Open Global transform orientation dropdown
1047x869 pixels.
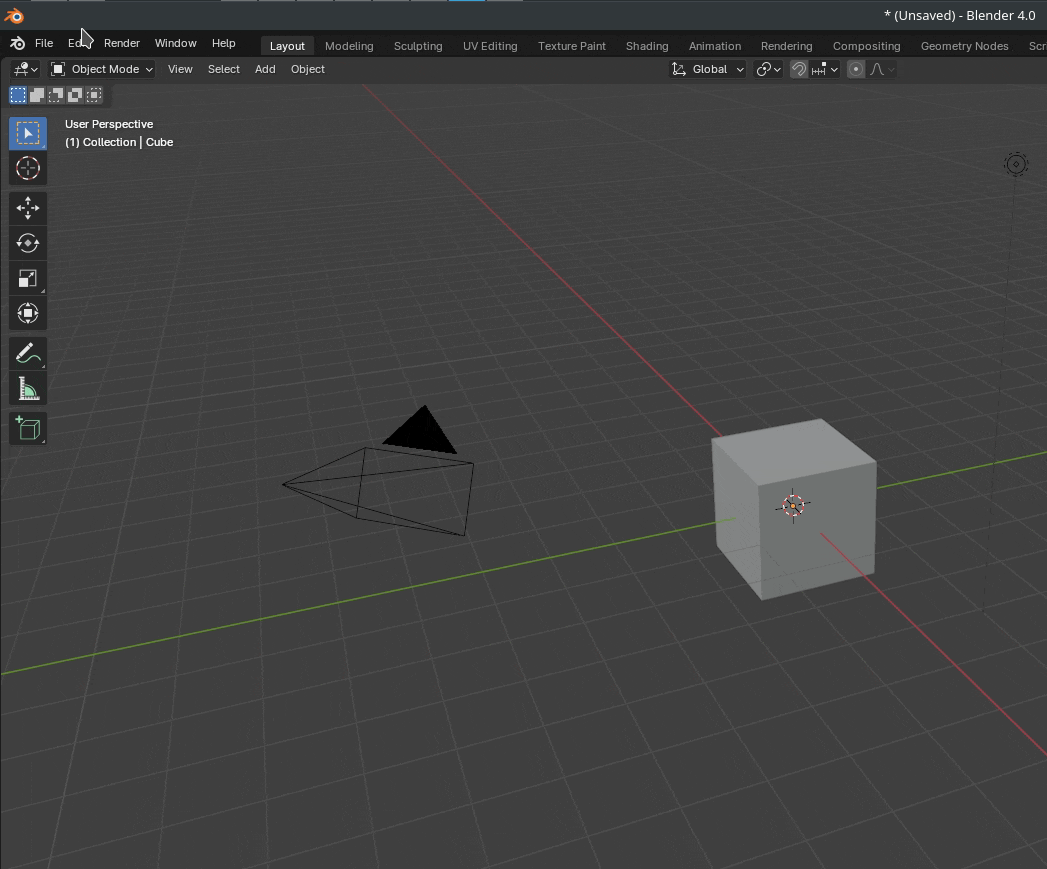tap(708, 69)
